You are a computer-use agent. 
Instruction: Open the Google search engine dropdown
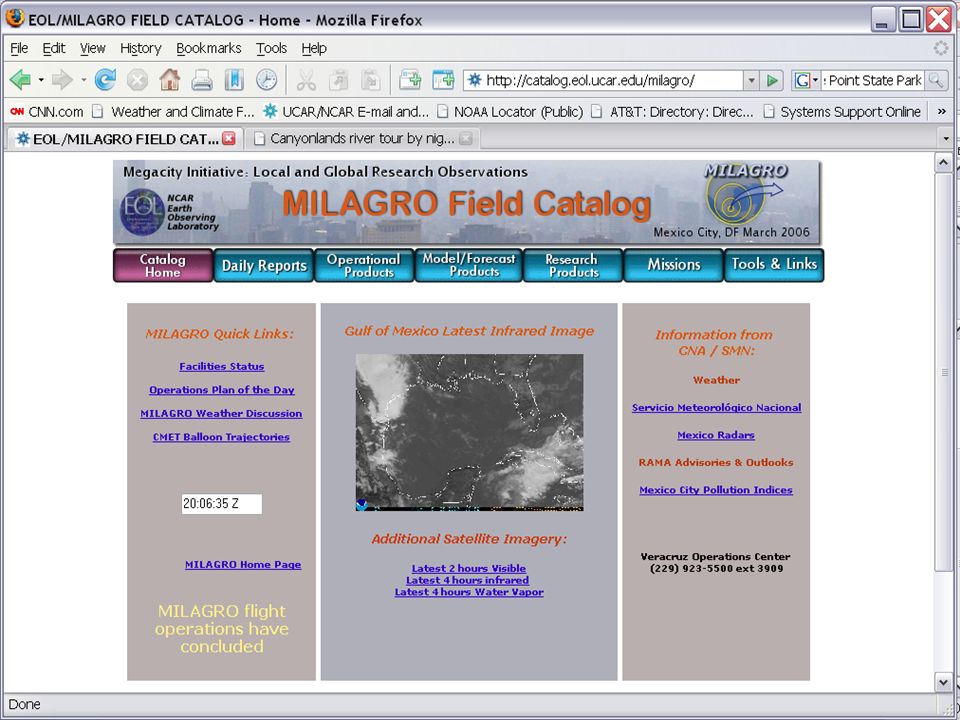click(806, 80)
